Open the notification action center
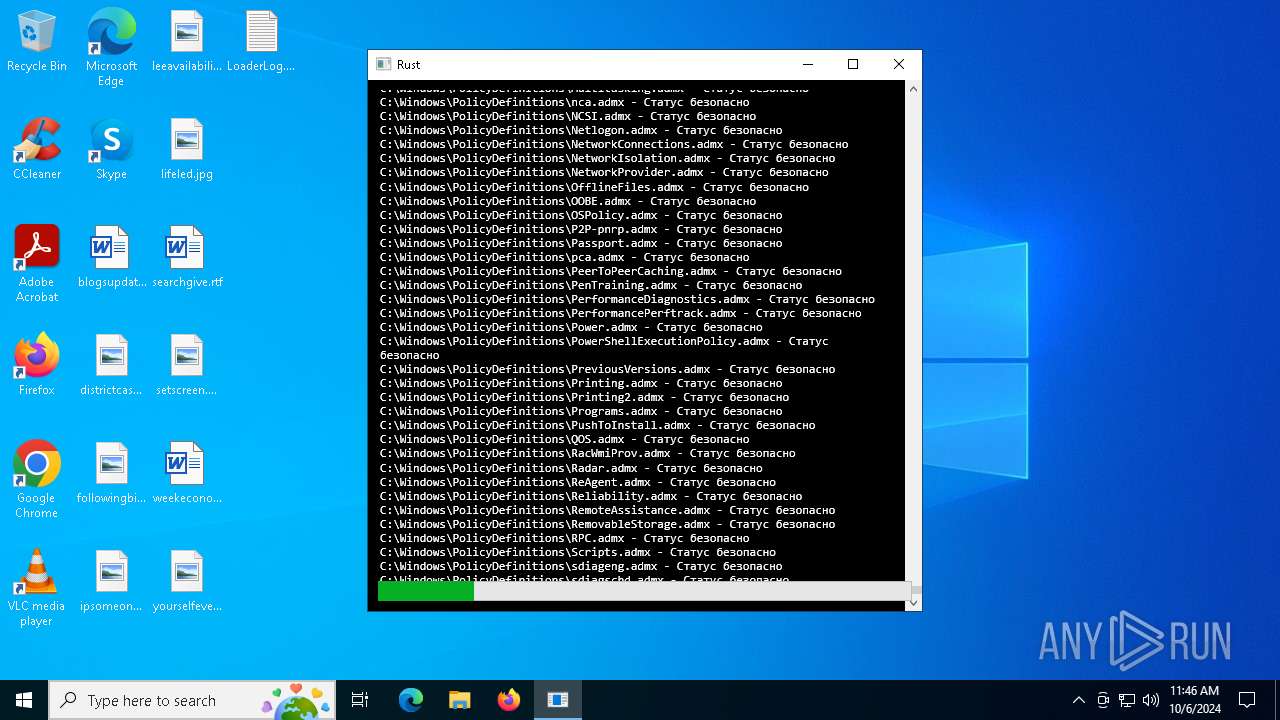Image resolution: width=1280 pixels, height=720 pixels. point(1247,700)
